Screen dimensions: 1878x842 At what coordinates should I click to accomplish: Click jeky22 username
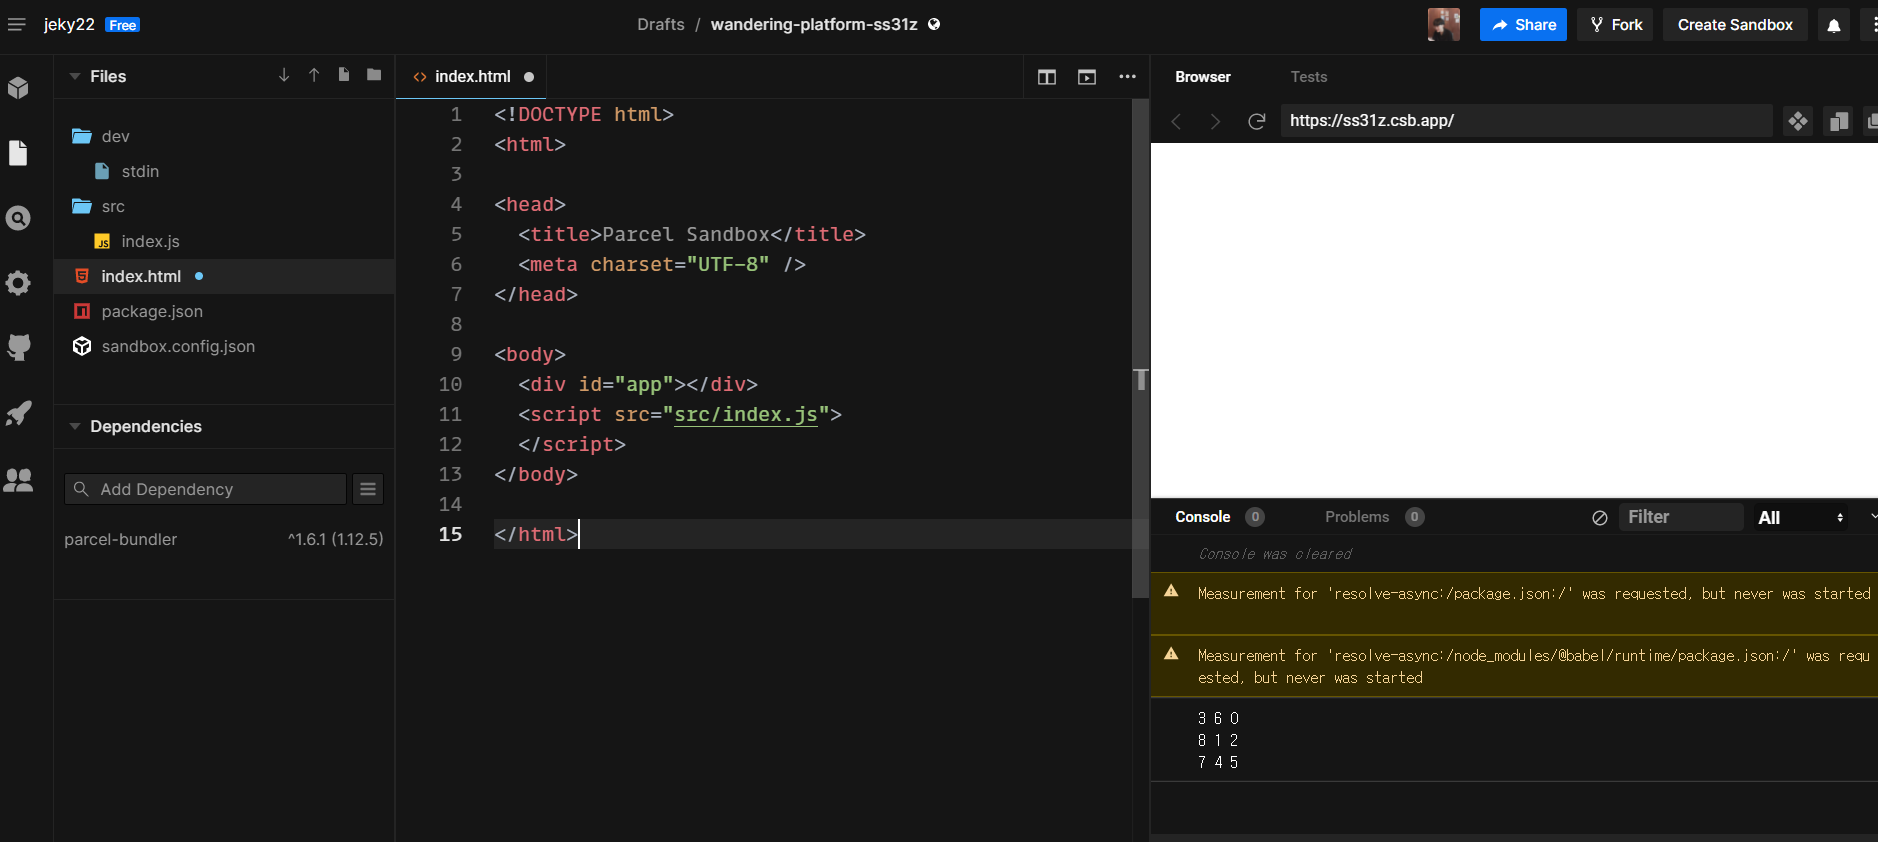pos(69,24)
